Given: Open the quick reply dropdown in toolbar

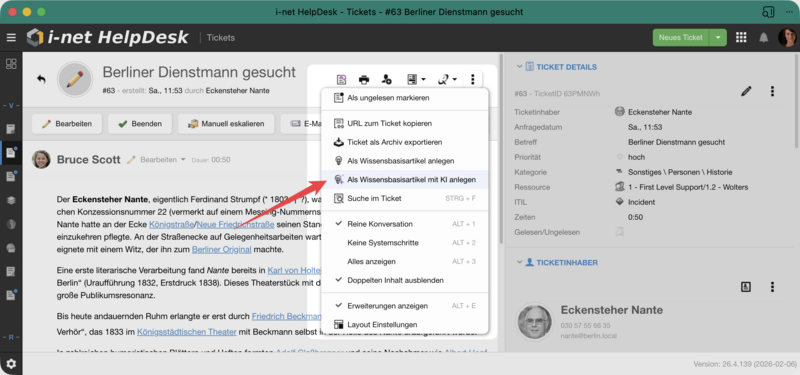Looking at the screenshot, I should [447, 79].
